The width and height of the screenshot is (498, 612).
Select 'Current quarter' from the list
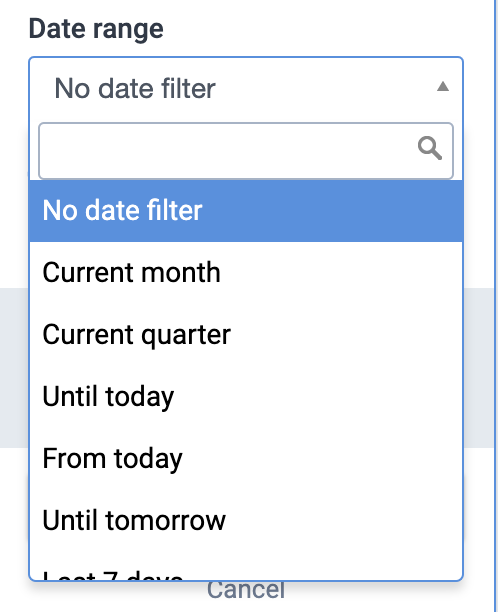[246, 334]
